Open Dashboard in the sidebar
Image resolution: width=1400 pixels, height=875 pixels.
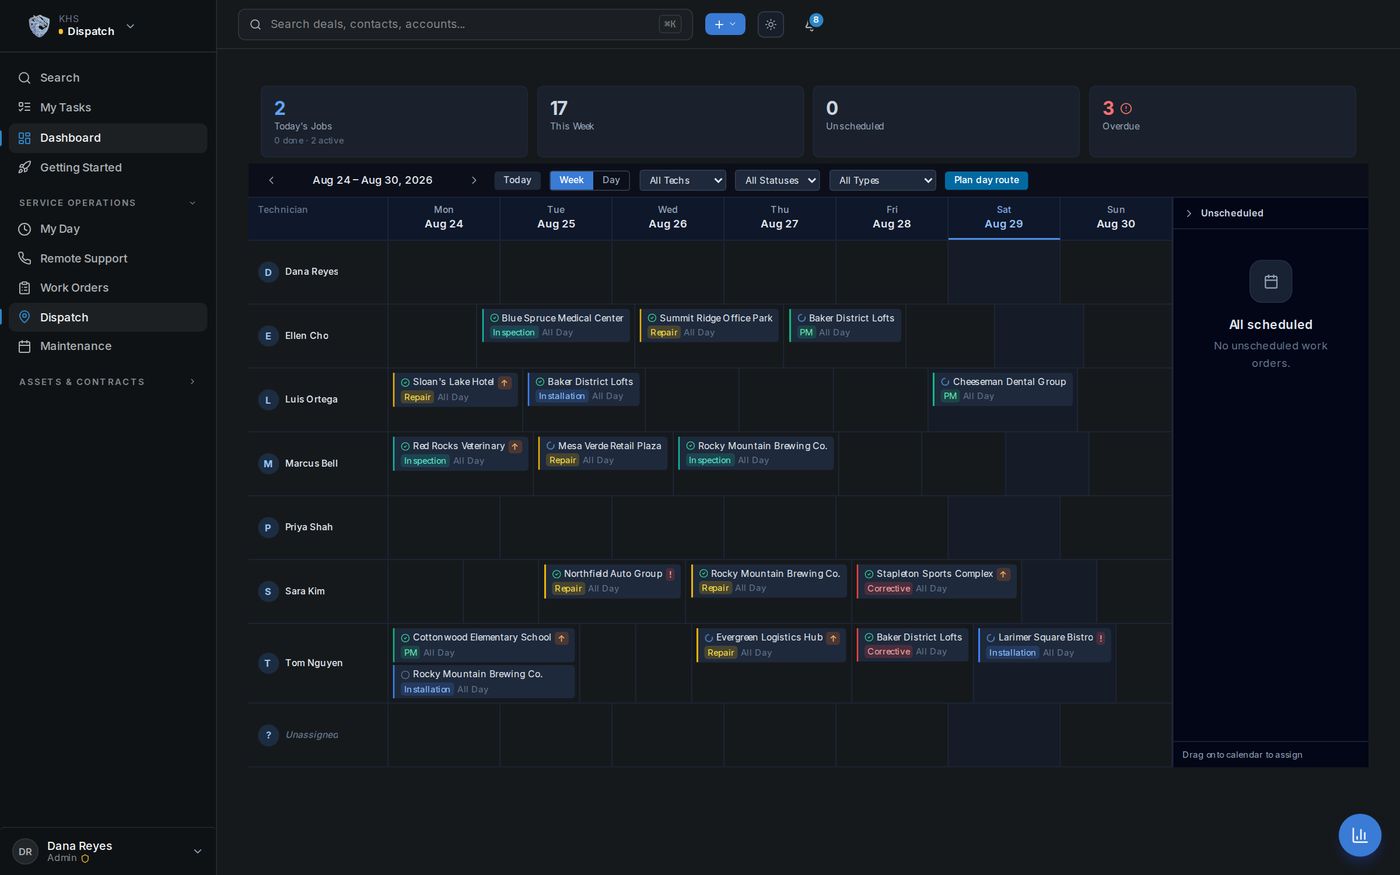click(x=108, y=138)
